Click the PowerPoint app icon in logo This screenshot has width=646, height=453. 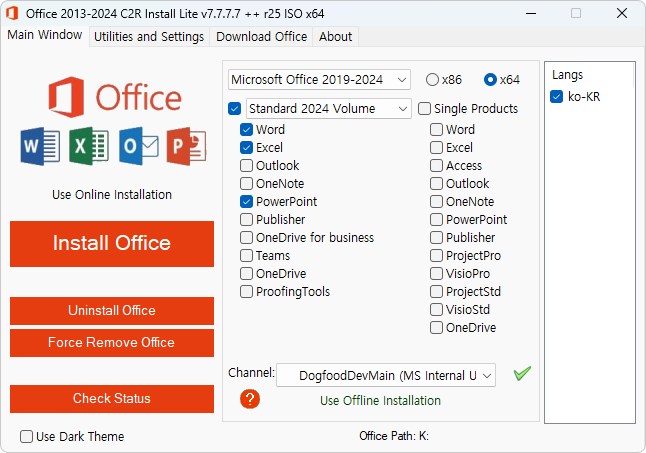[186, 146]
